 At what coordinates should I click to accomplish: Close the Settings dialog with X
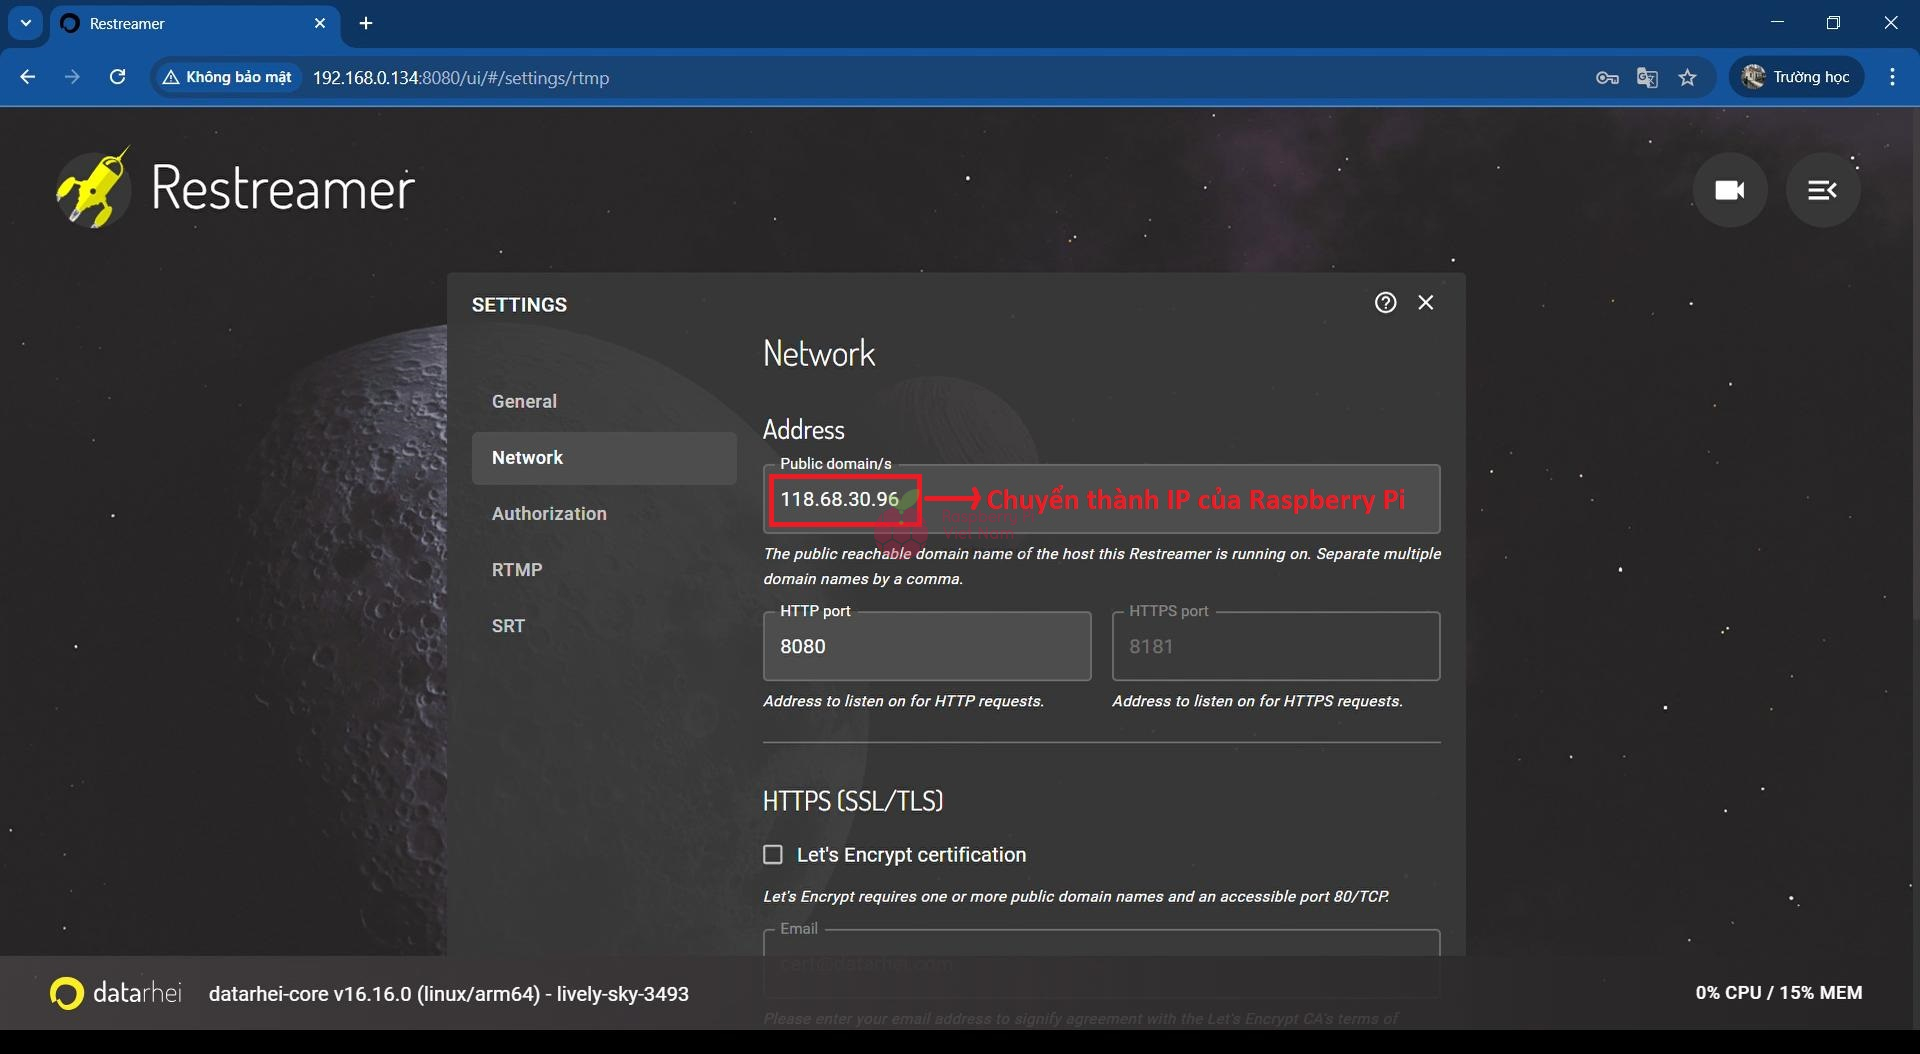(1426, 303)
